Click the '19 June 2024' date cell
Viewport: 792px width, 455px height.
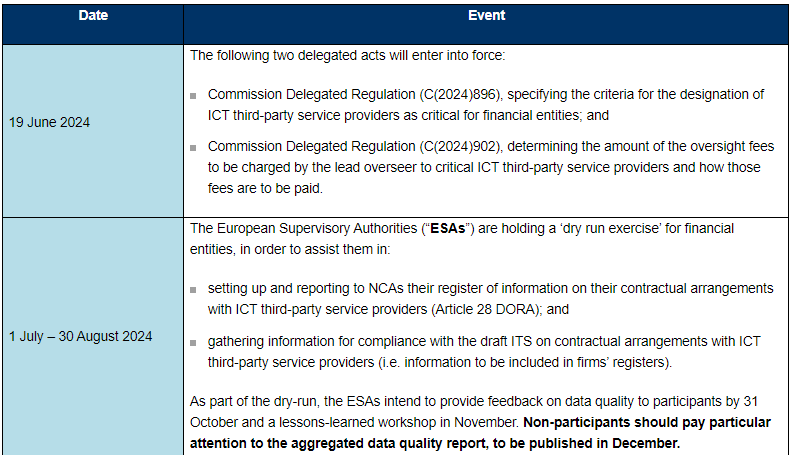pyautogui.click(x=50, y=122)
